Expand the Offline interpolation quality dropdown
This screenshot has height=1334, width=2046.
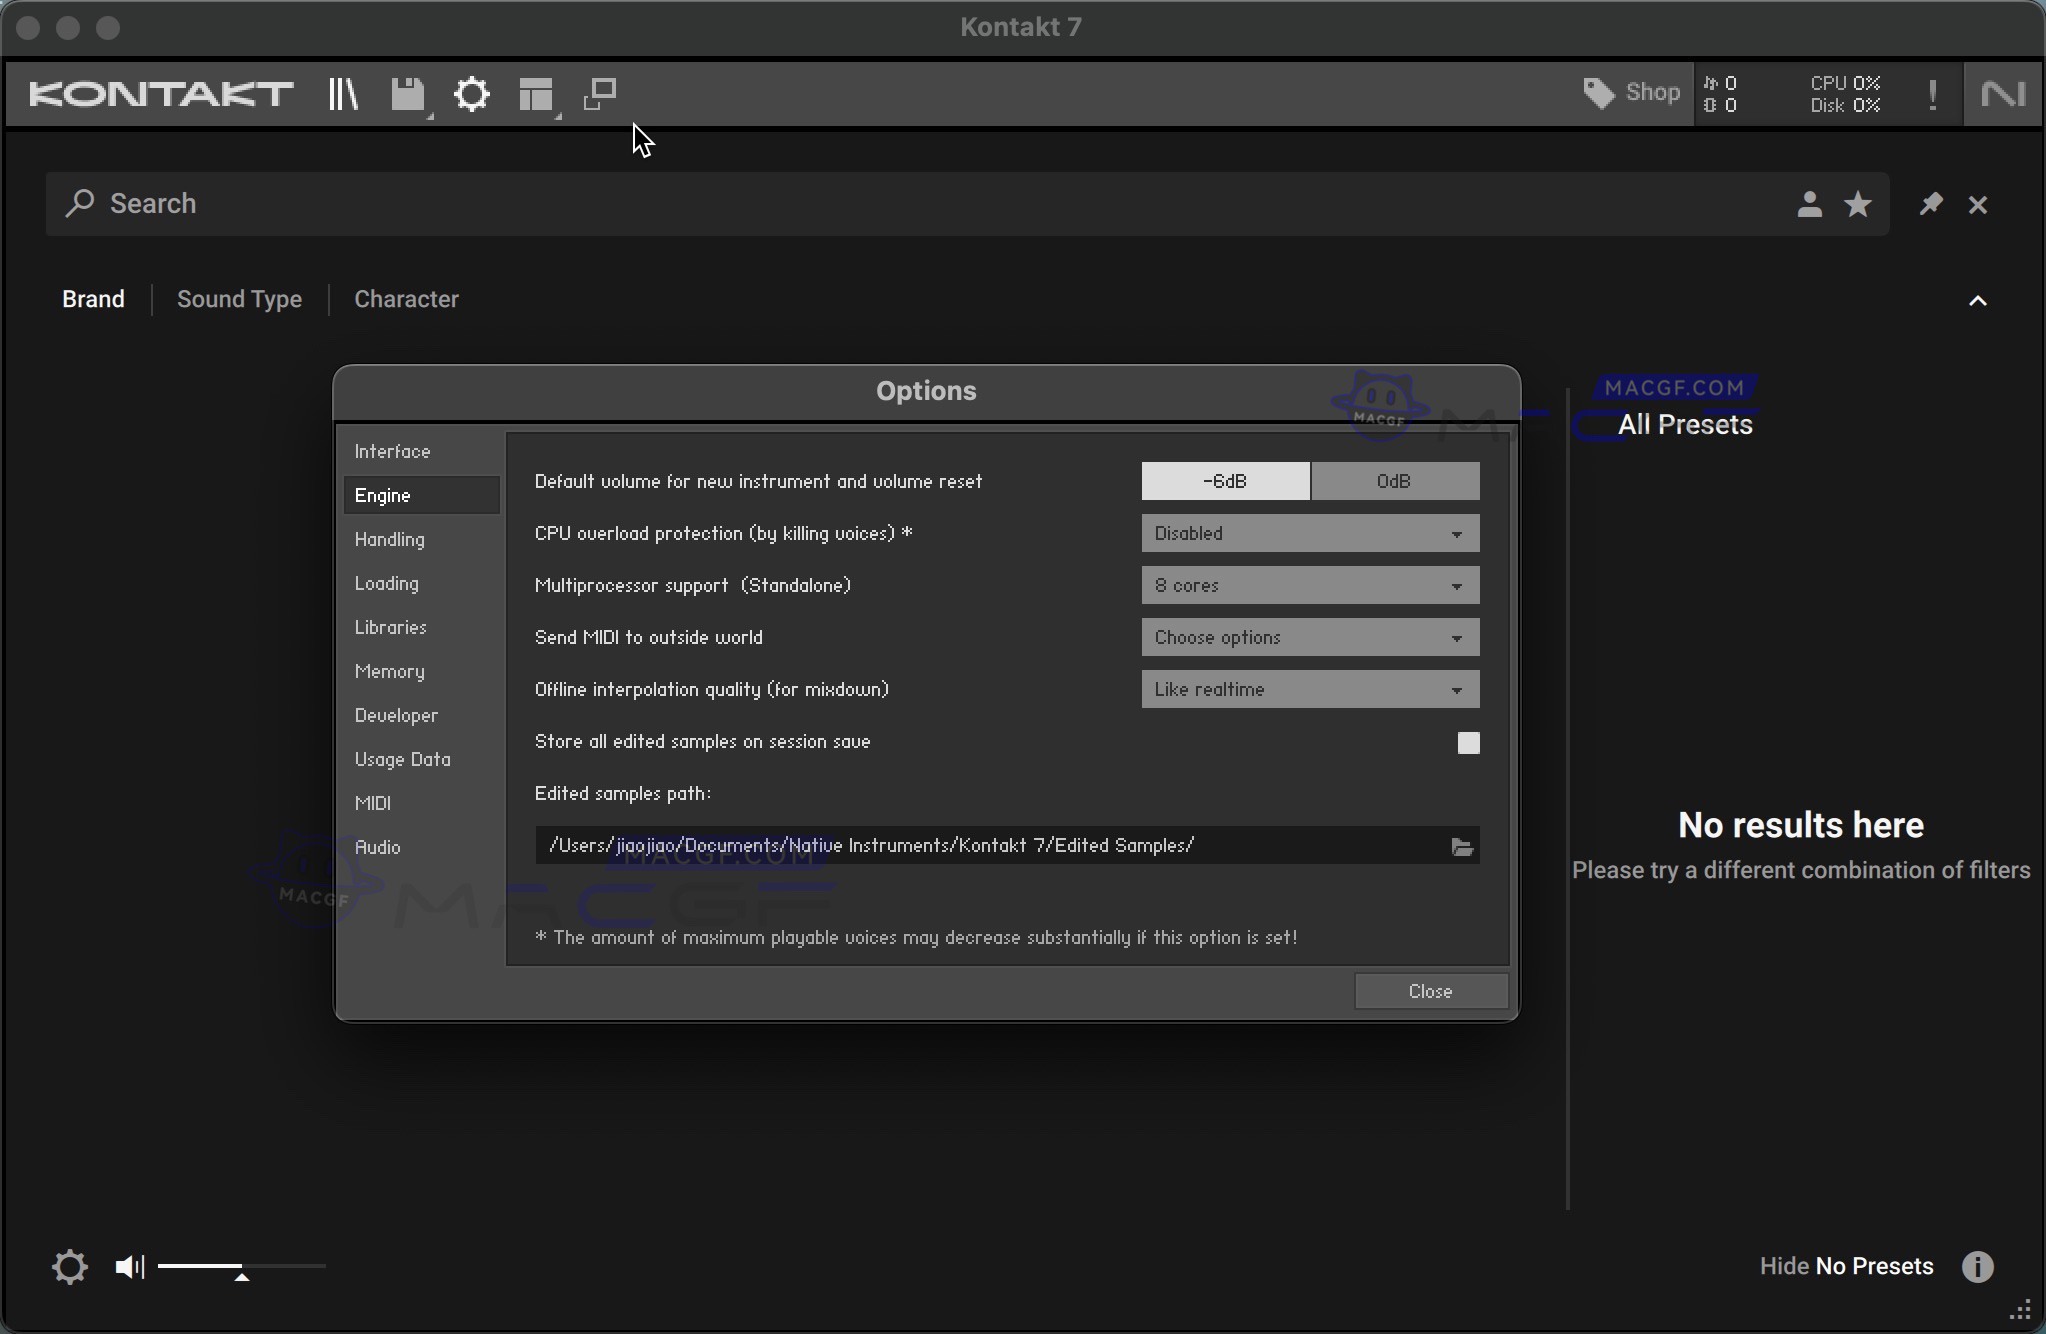tap(1310, 689)
